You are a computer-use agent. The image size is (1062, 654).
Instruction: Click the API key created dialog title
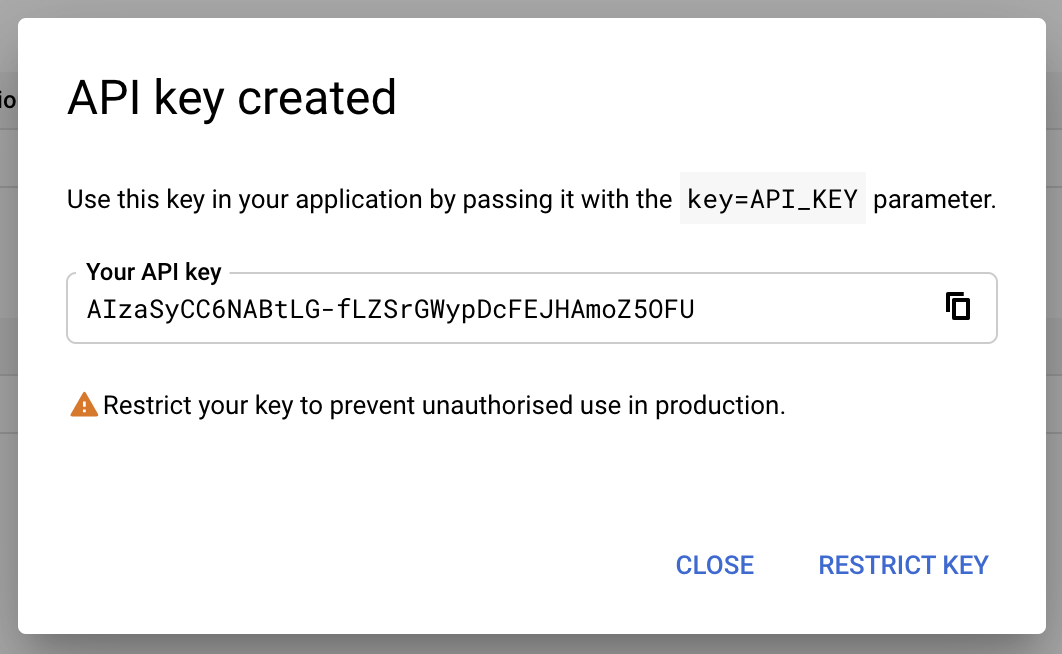click(x=231, y=97)
